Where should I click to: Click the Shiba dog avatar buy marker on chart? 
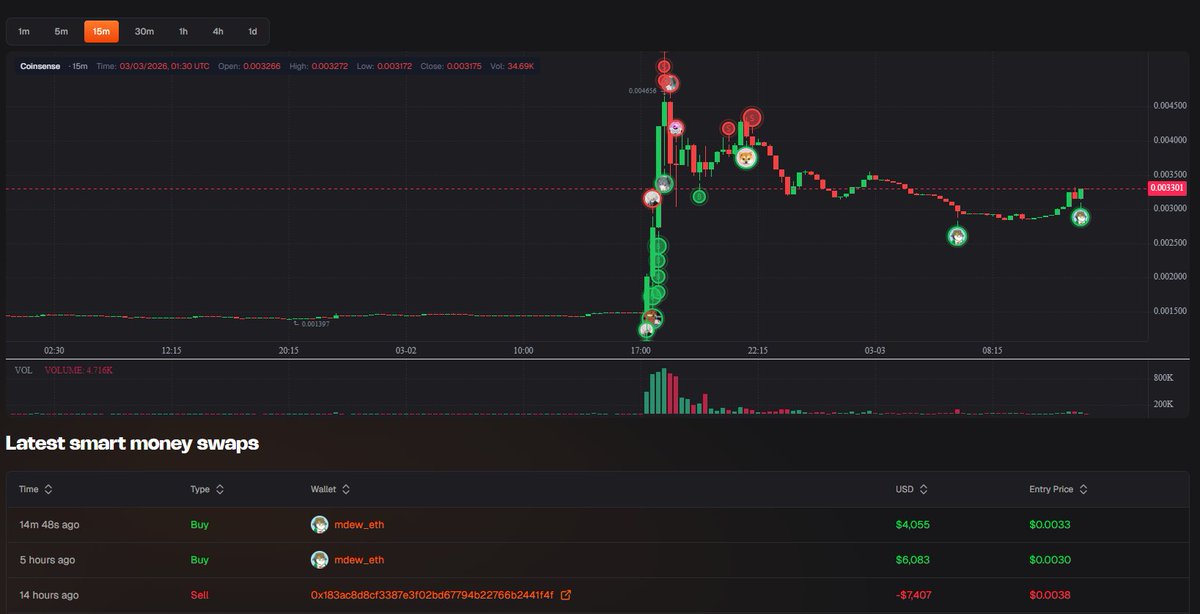coord(746,157)
